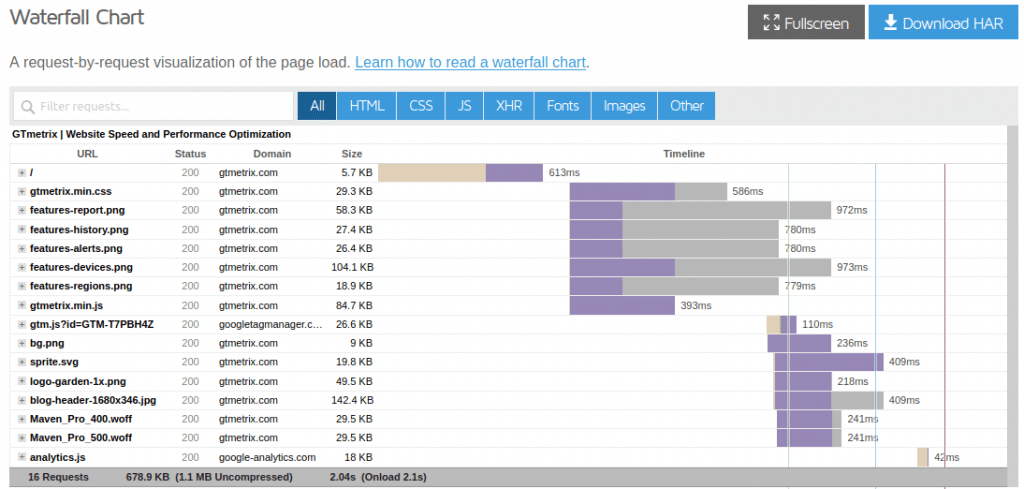Viewport: 1024px width, 489px height.
Task: Expand the sprite.svg request entry
Action: click(22, 362)
